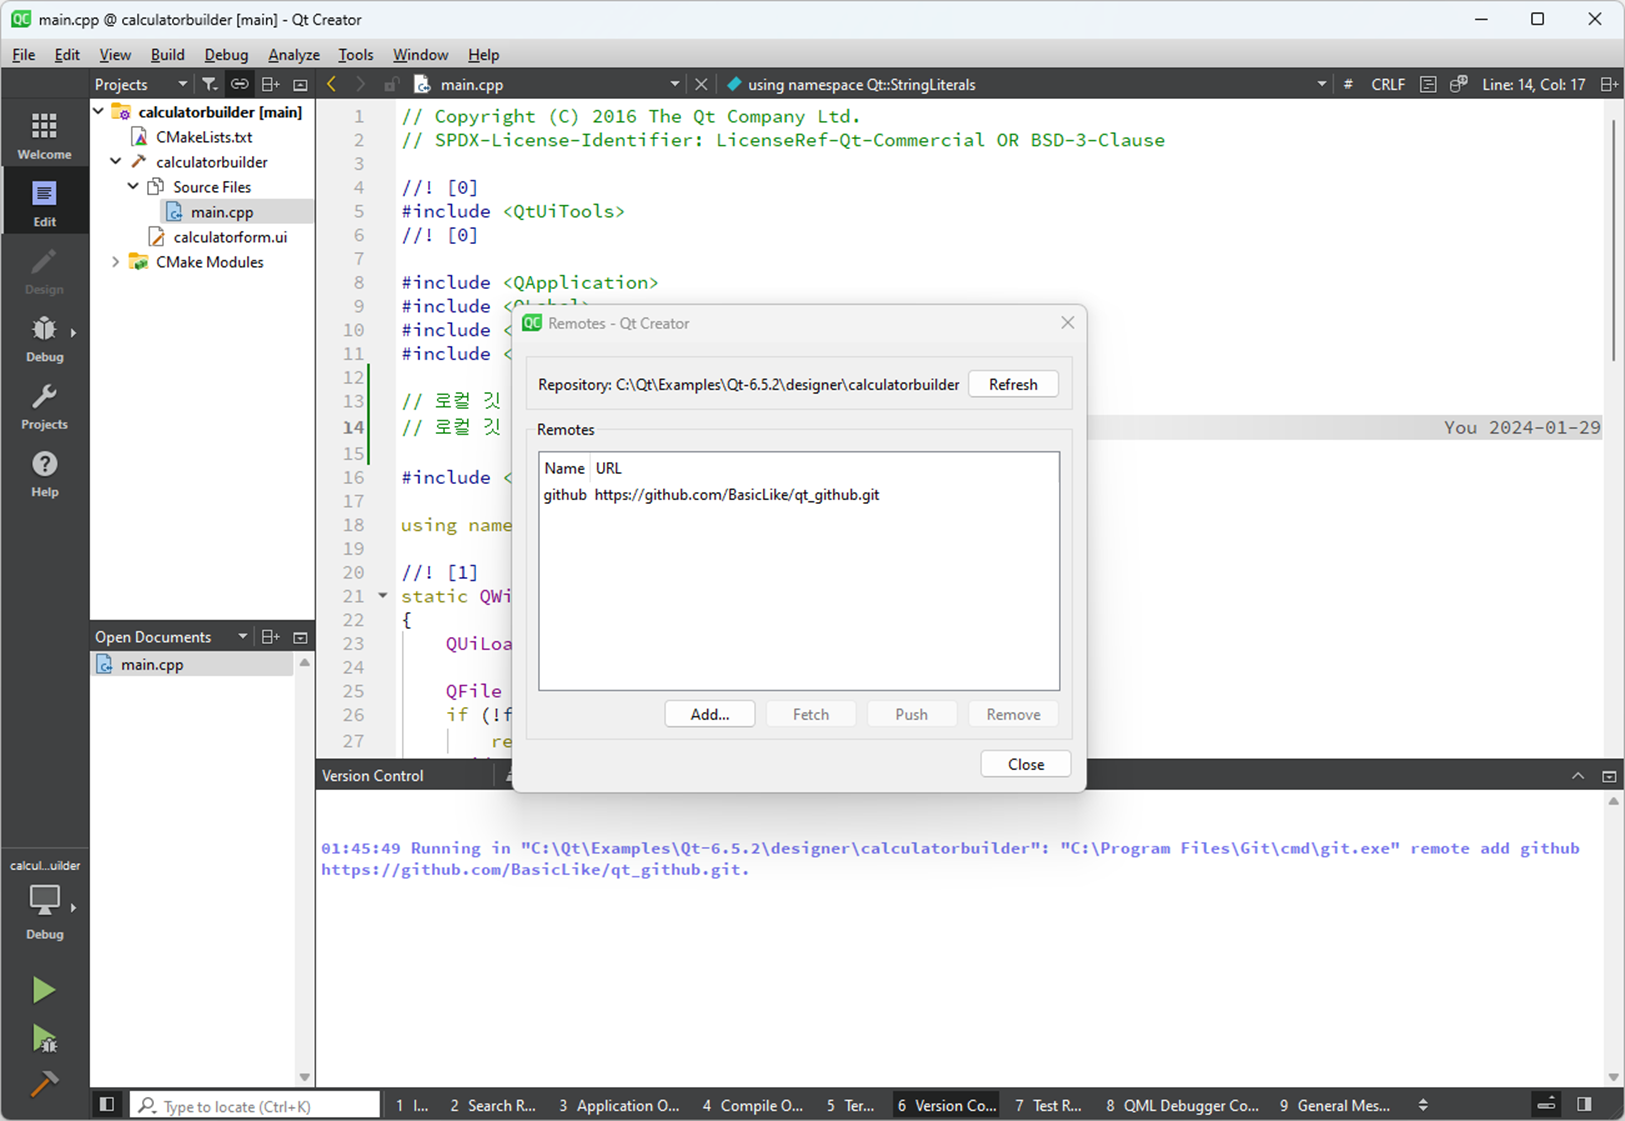This screenshot has height=1121, width=1625.
Task: Open the calcul..uilder kit selector
Action: click(x=44, y=899)
